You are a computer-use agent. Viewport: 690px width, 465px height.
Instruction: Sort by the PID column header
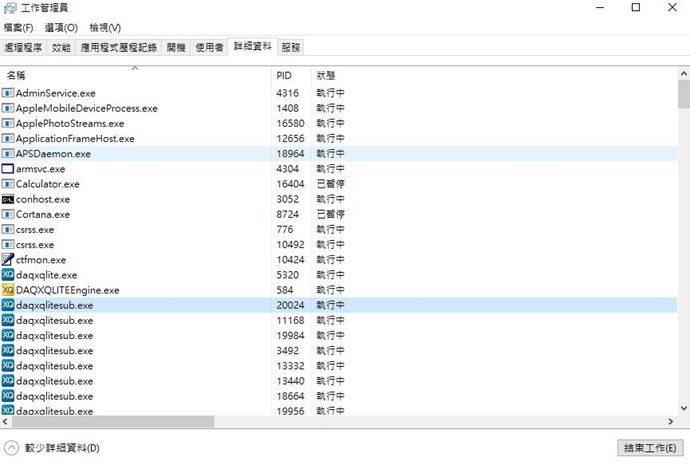click(291, 75)
